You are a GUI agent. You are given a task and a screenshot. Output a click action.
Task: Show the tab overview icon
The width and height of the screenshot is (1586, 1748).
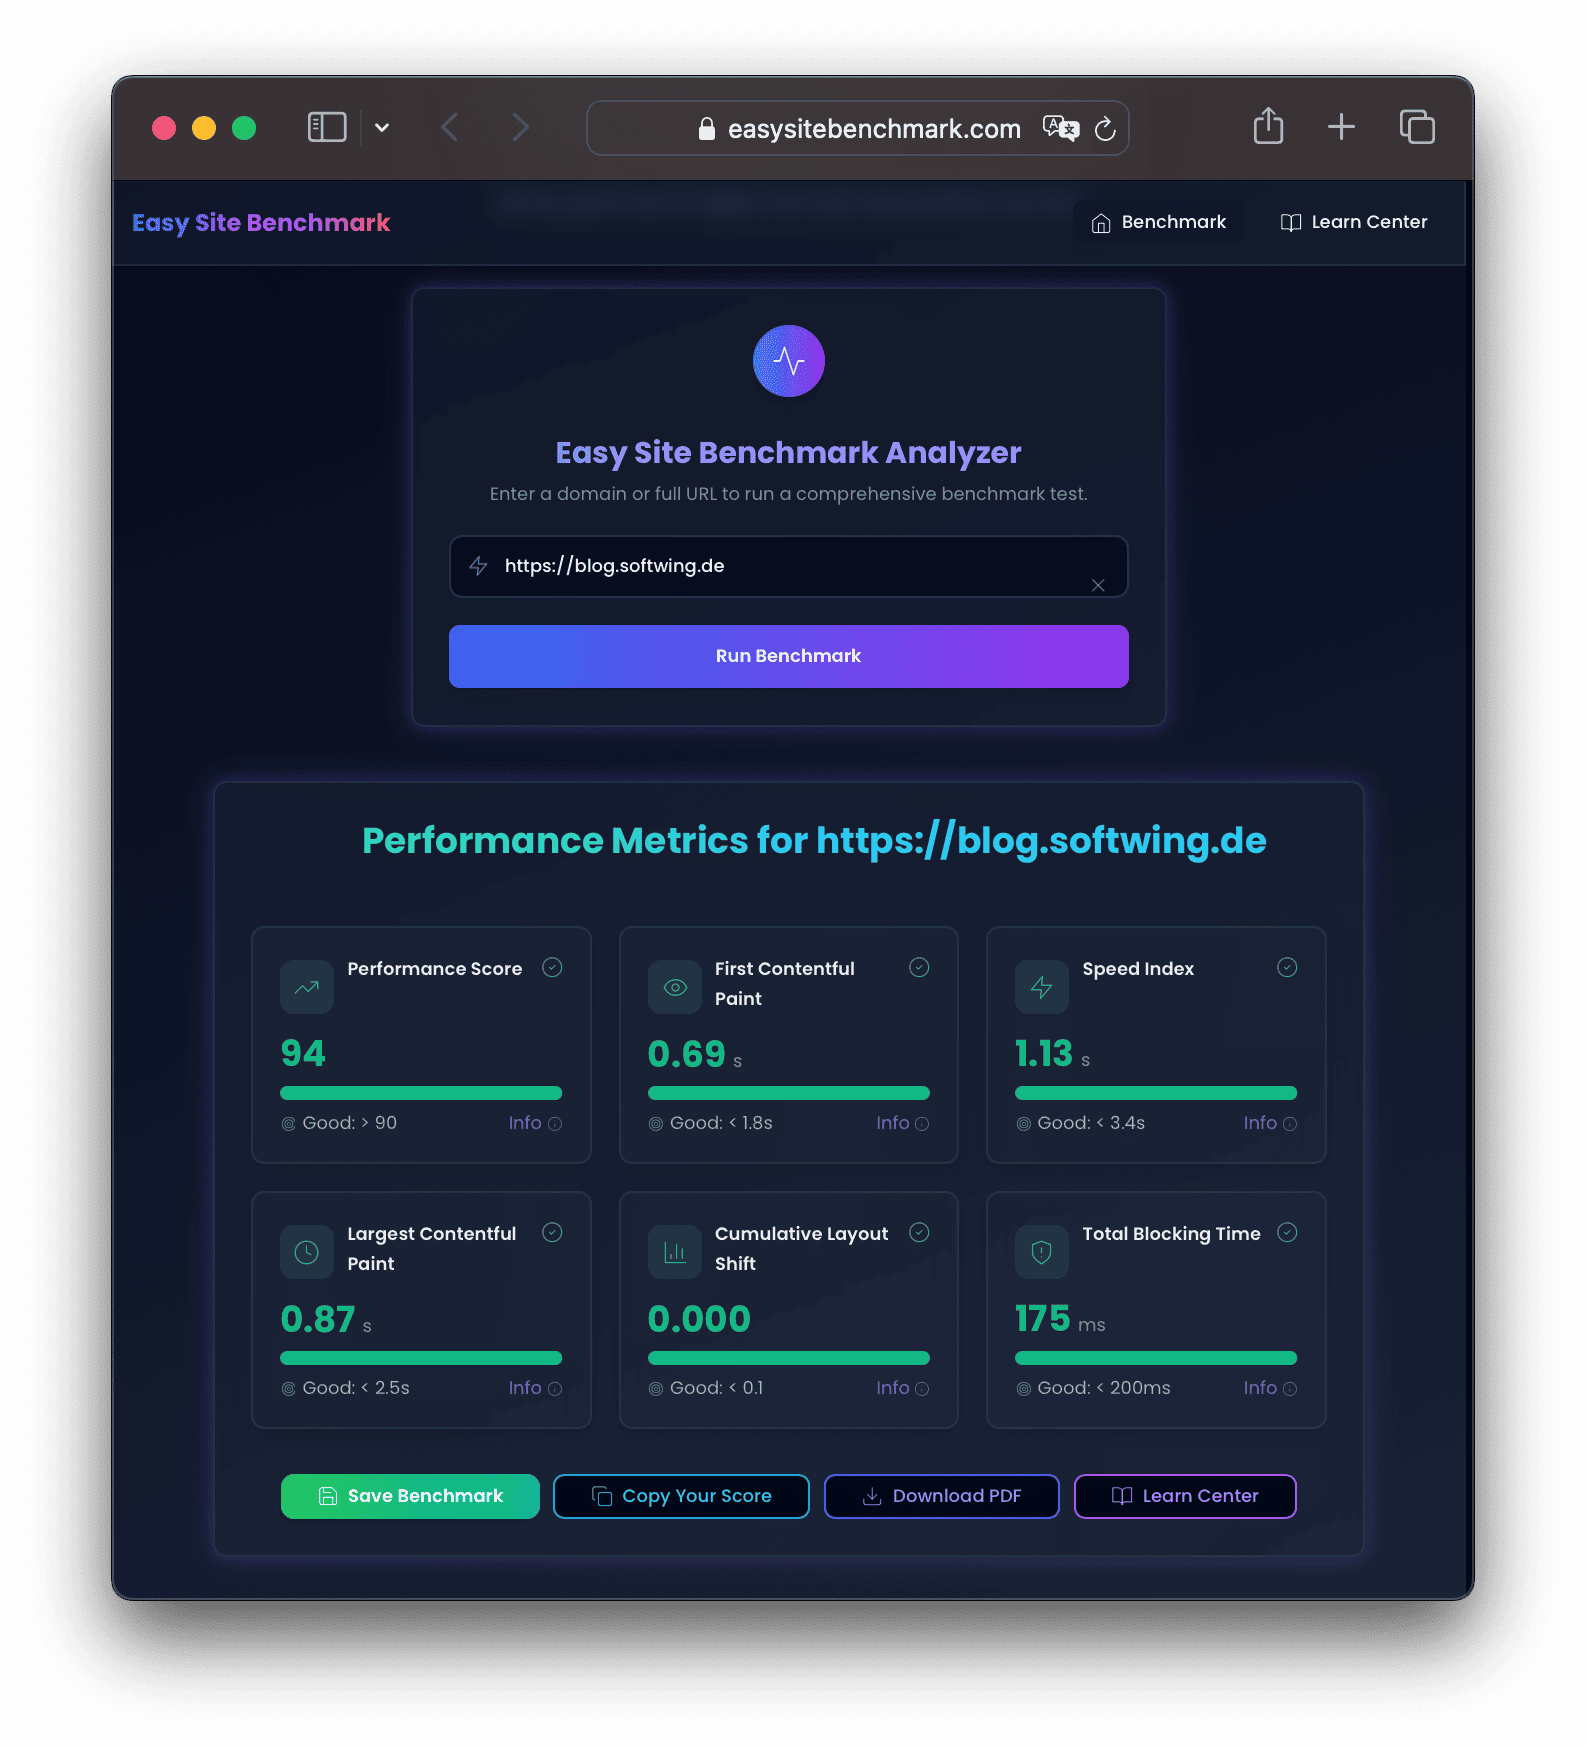pos(1417,126)
